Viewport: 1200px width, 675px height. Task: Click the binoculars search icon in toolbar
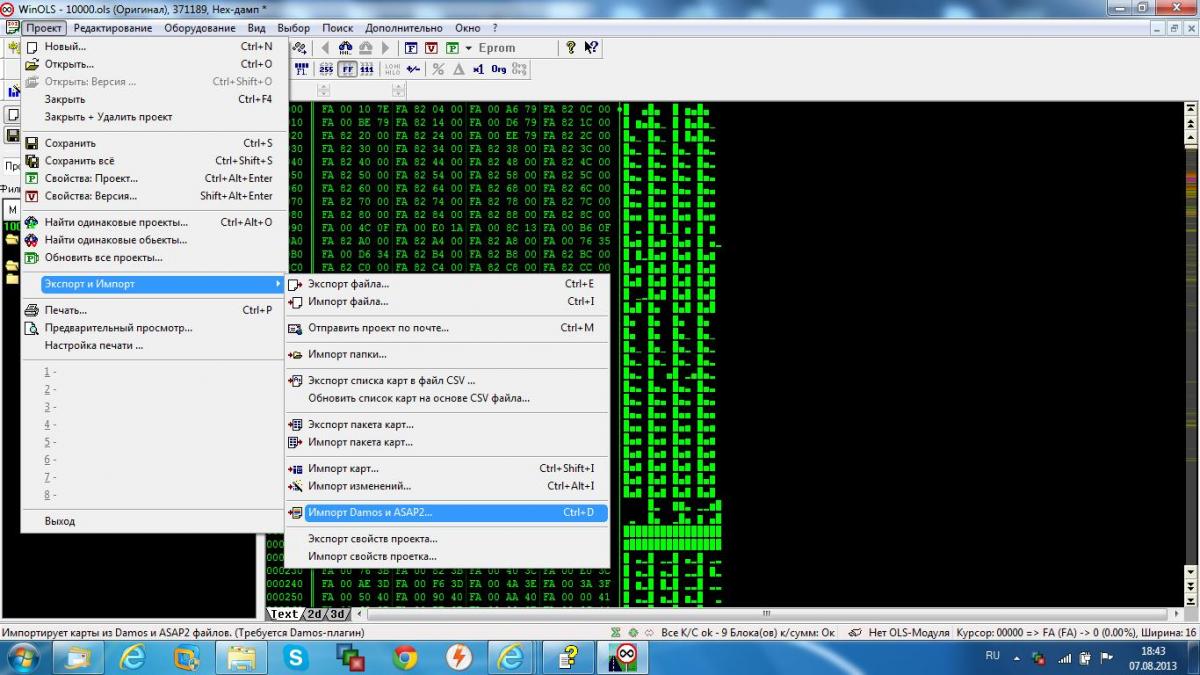[345, 48]
